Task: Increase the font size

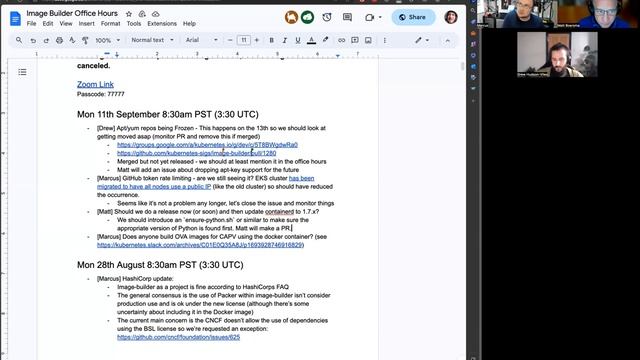Action: 257,40
